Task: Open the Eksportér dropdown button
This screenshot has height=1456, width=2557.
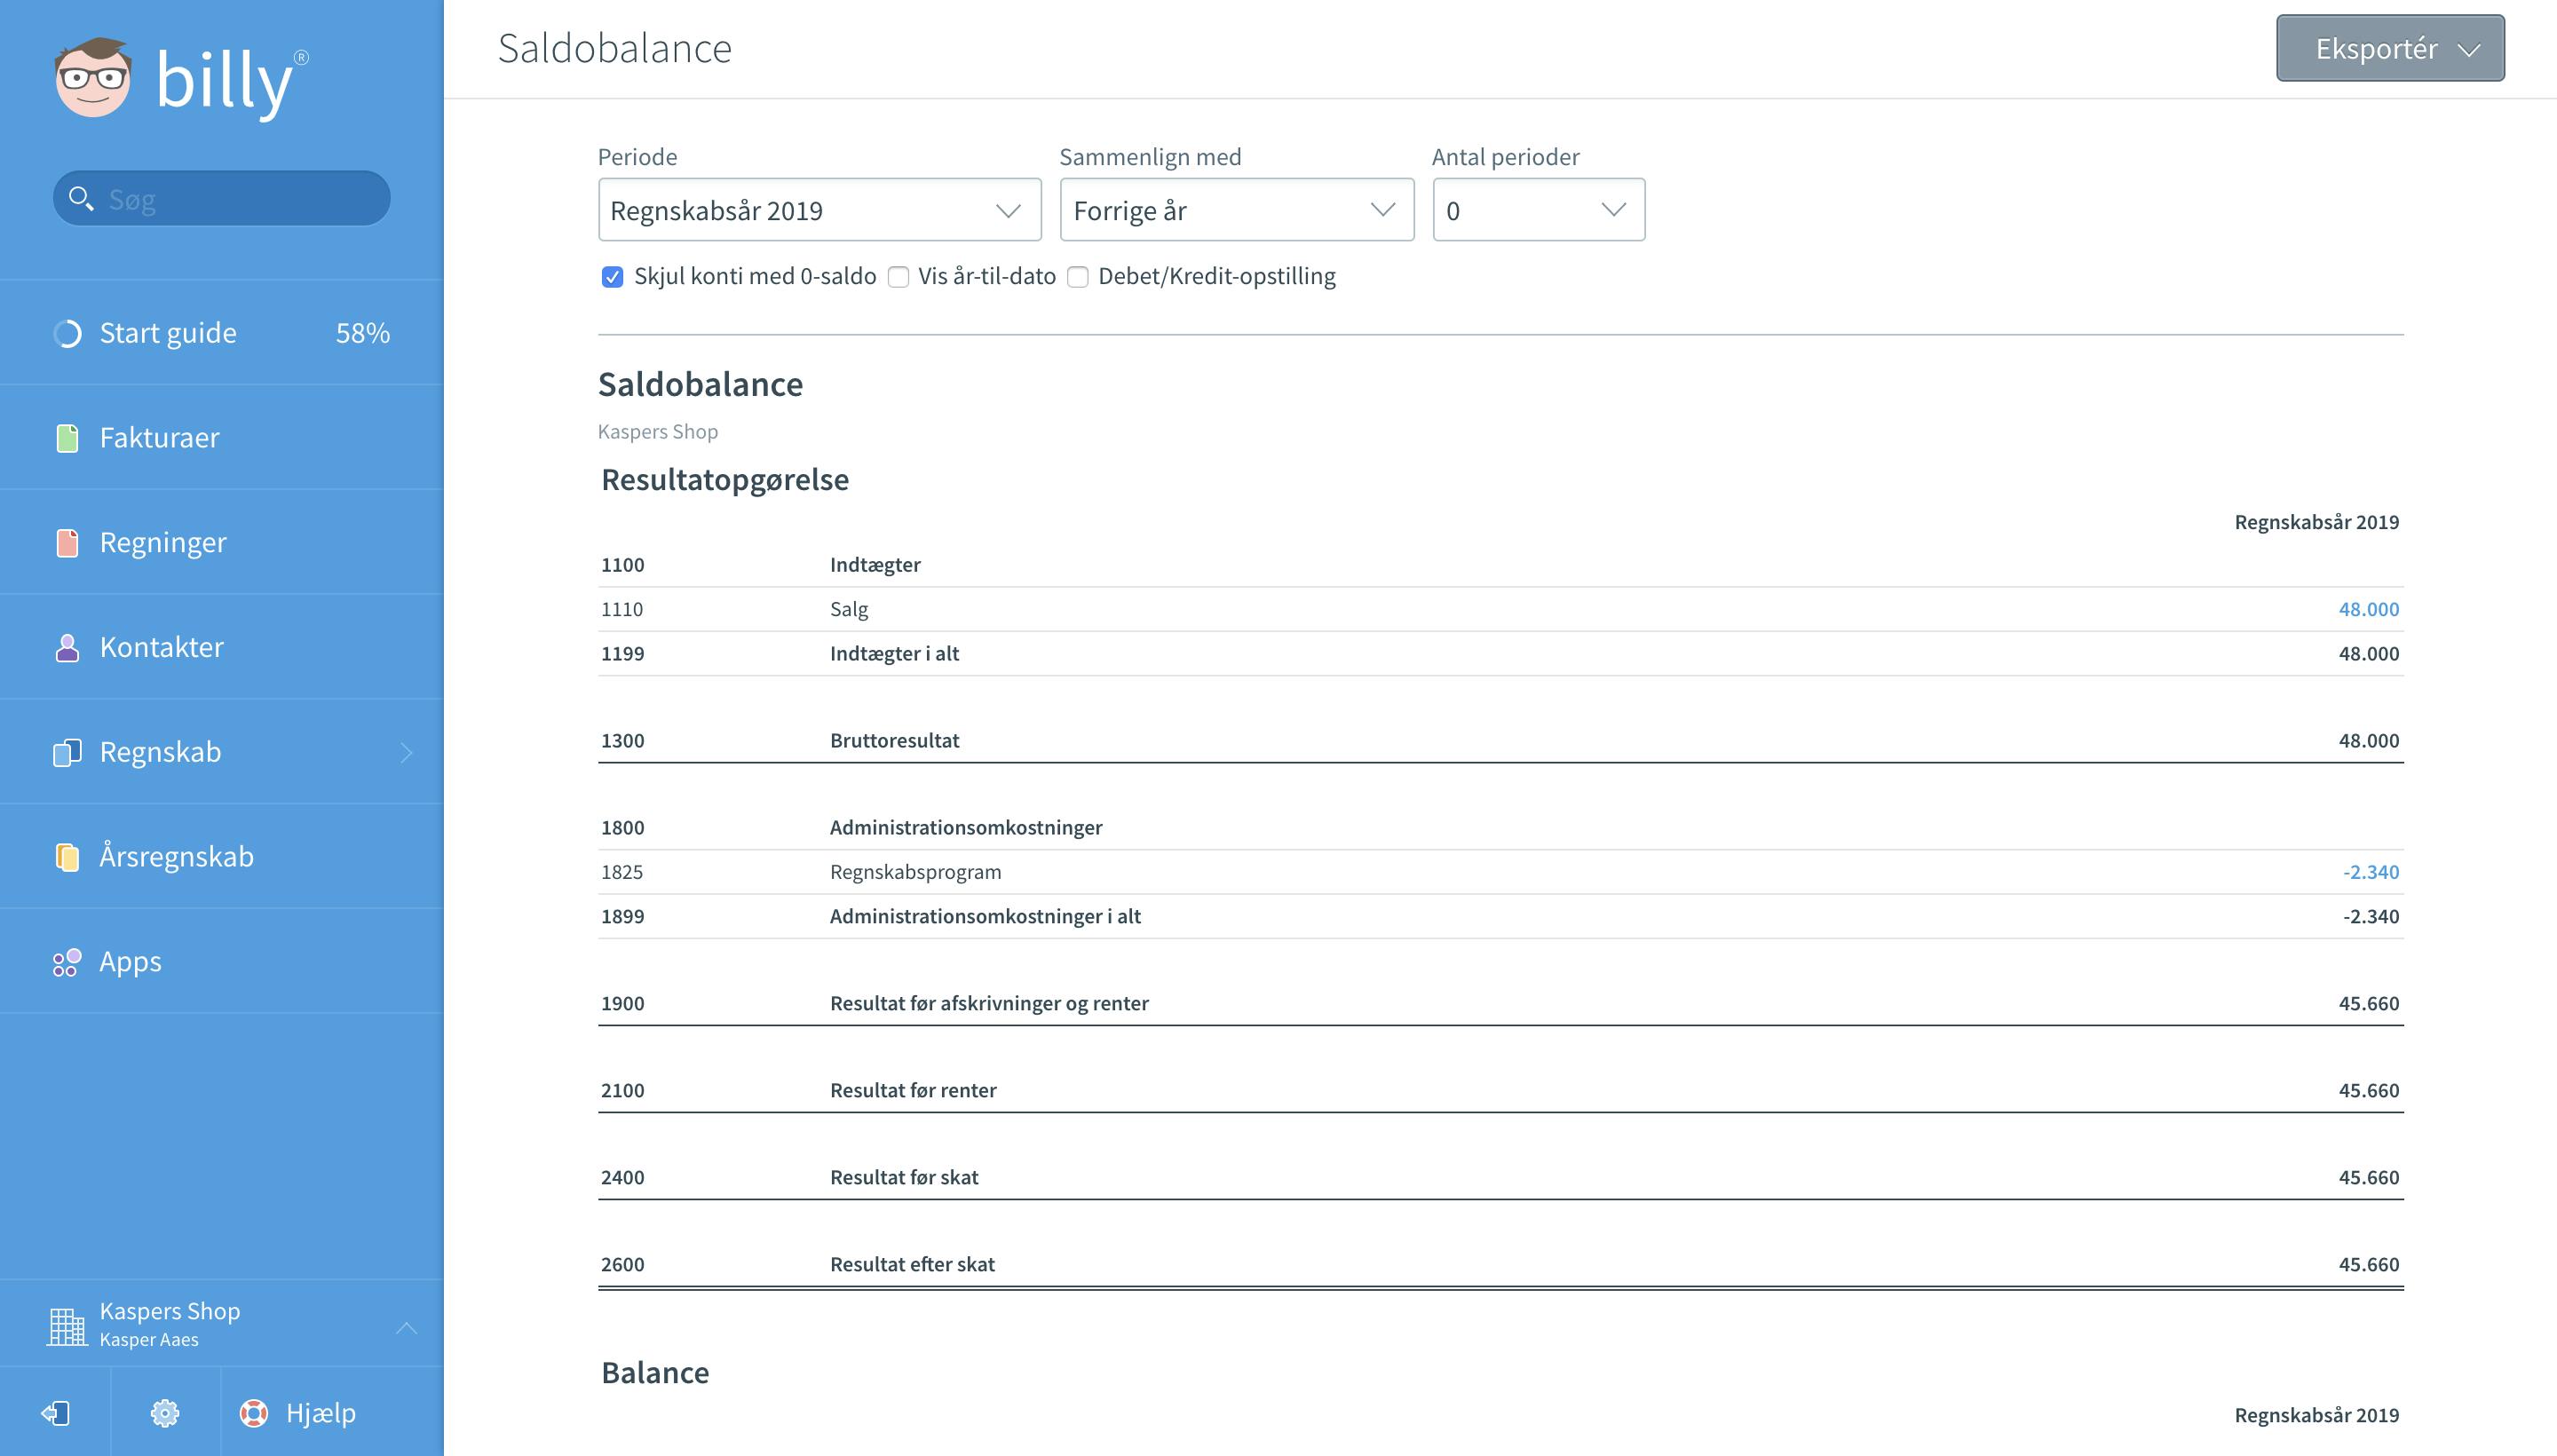Action: (2390, 48)
